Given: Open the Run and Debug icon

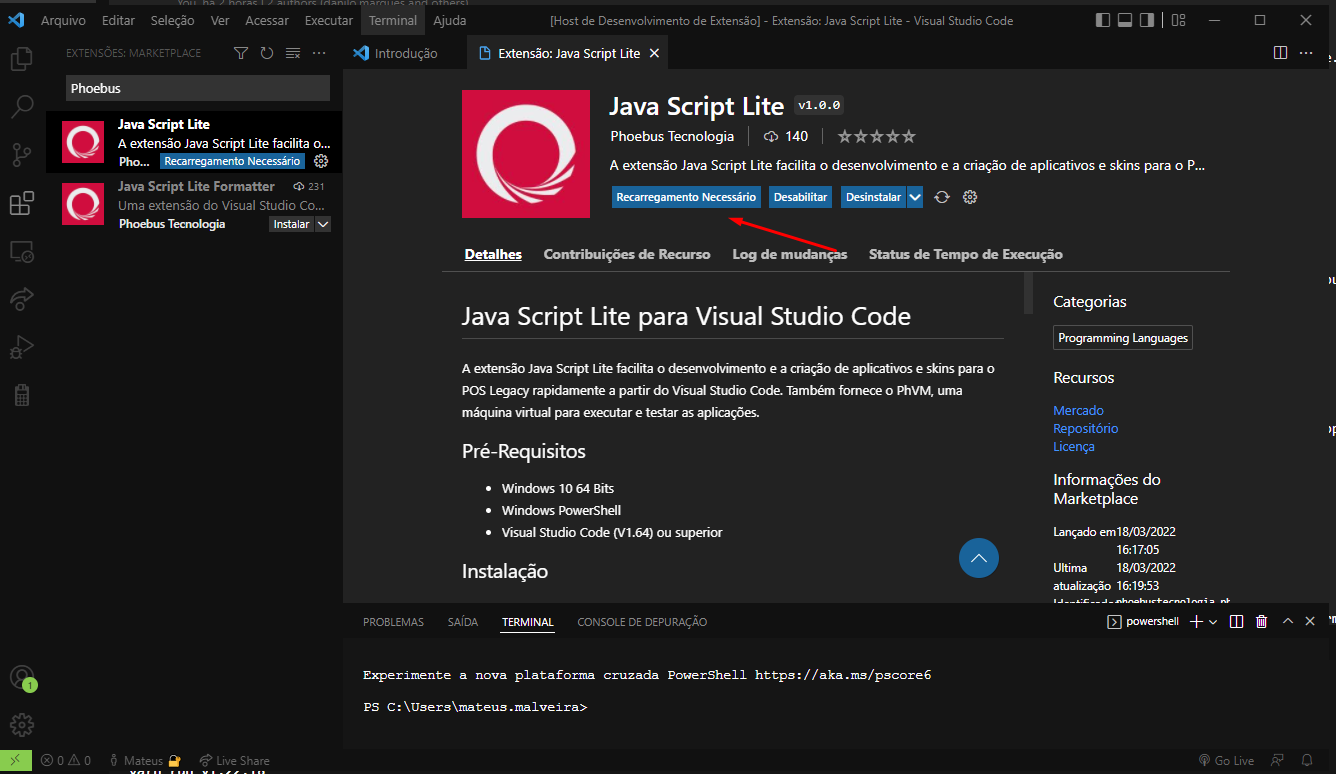Looking at the screenshot, I should (x=22, y=347).
